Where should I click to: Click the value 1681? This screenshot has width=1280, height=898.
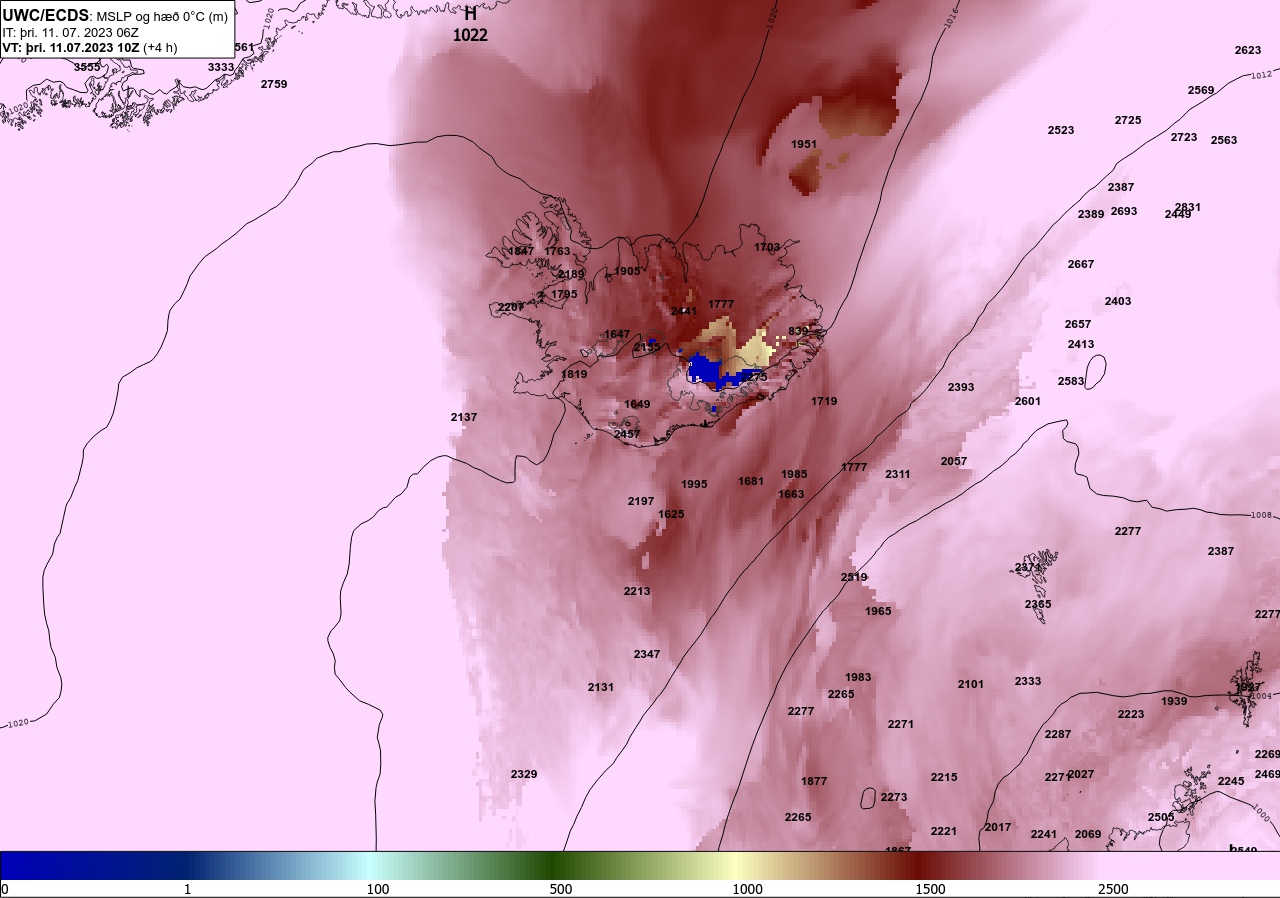(751, 481)
